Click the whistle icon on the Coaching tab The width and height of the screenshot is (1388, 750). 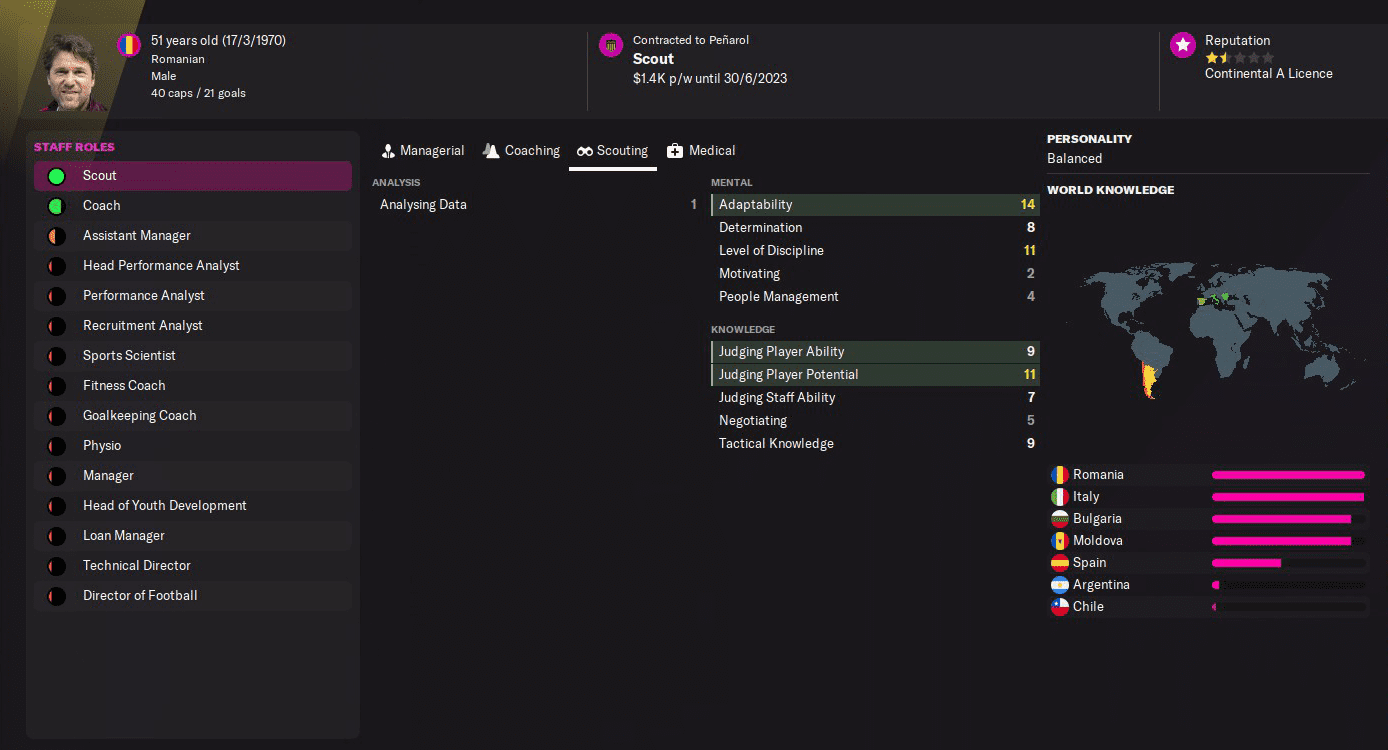[x=490, y=150]
